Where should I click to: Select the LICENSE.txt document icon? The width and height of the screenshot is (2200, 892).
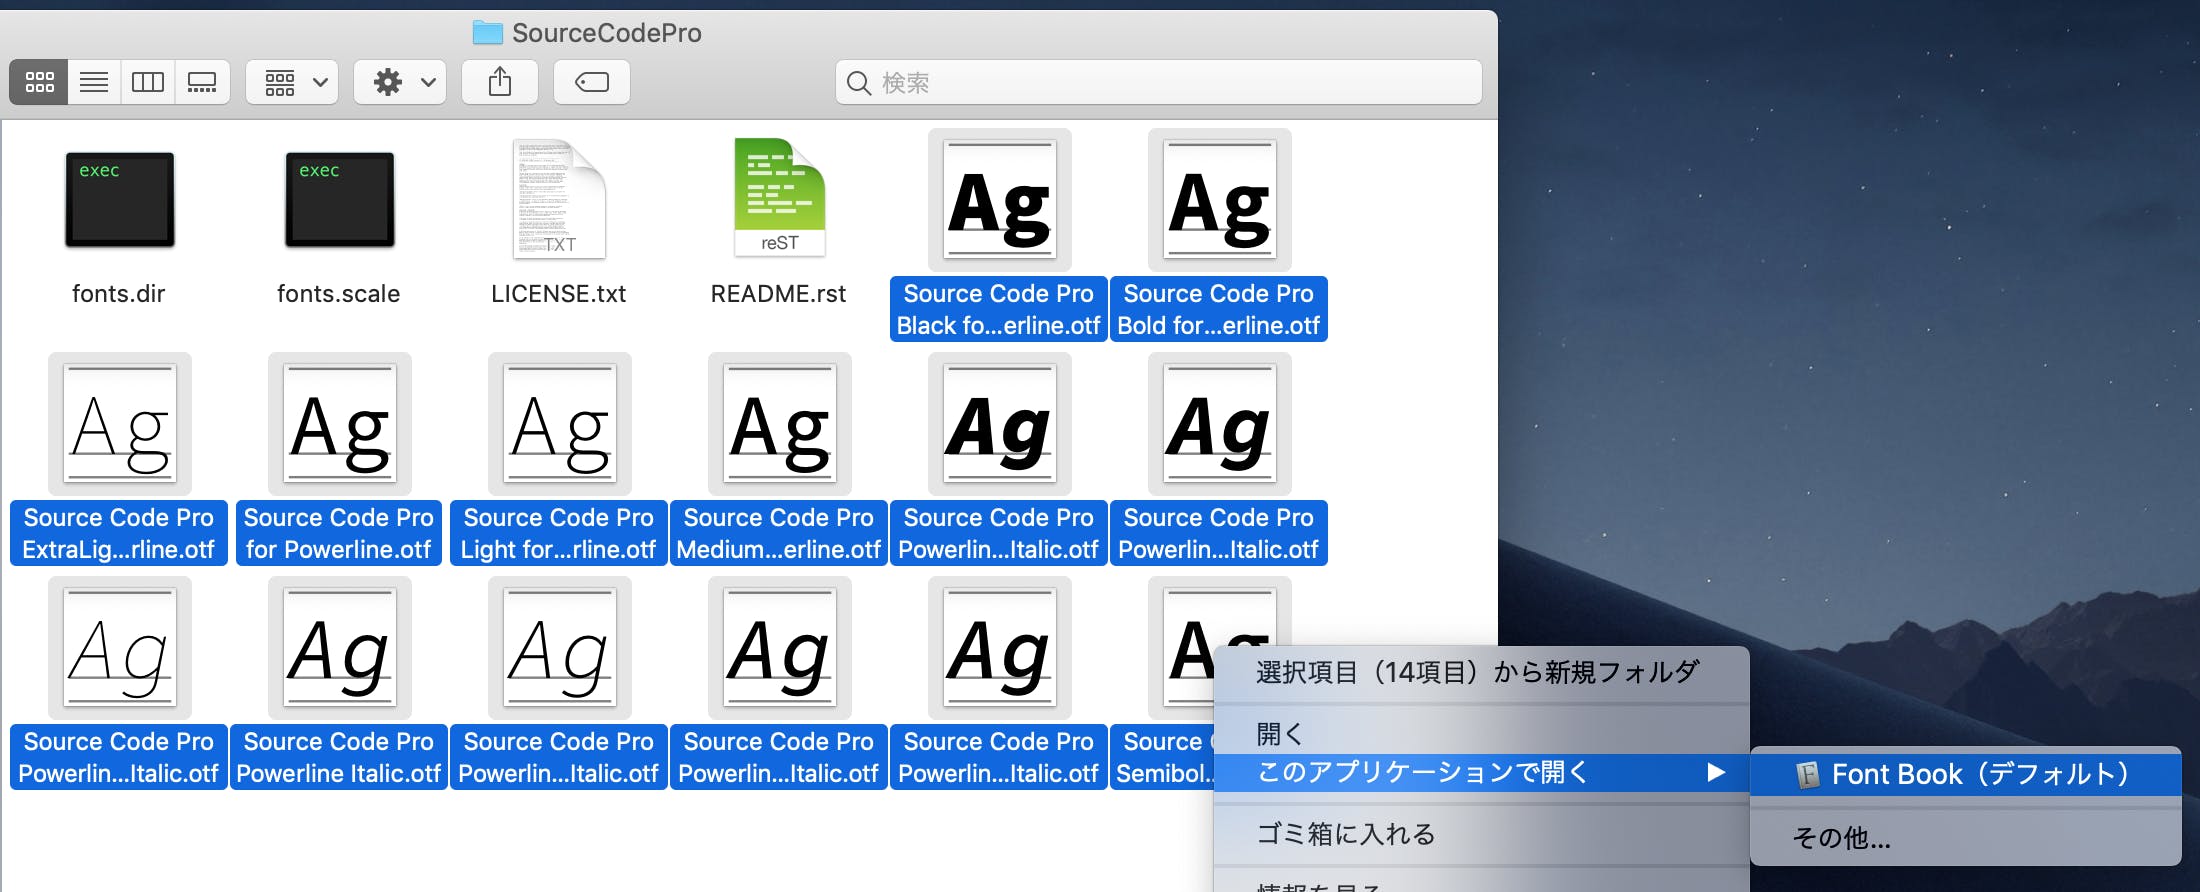(x=560, y=199)
